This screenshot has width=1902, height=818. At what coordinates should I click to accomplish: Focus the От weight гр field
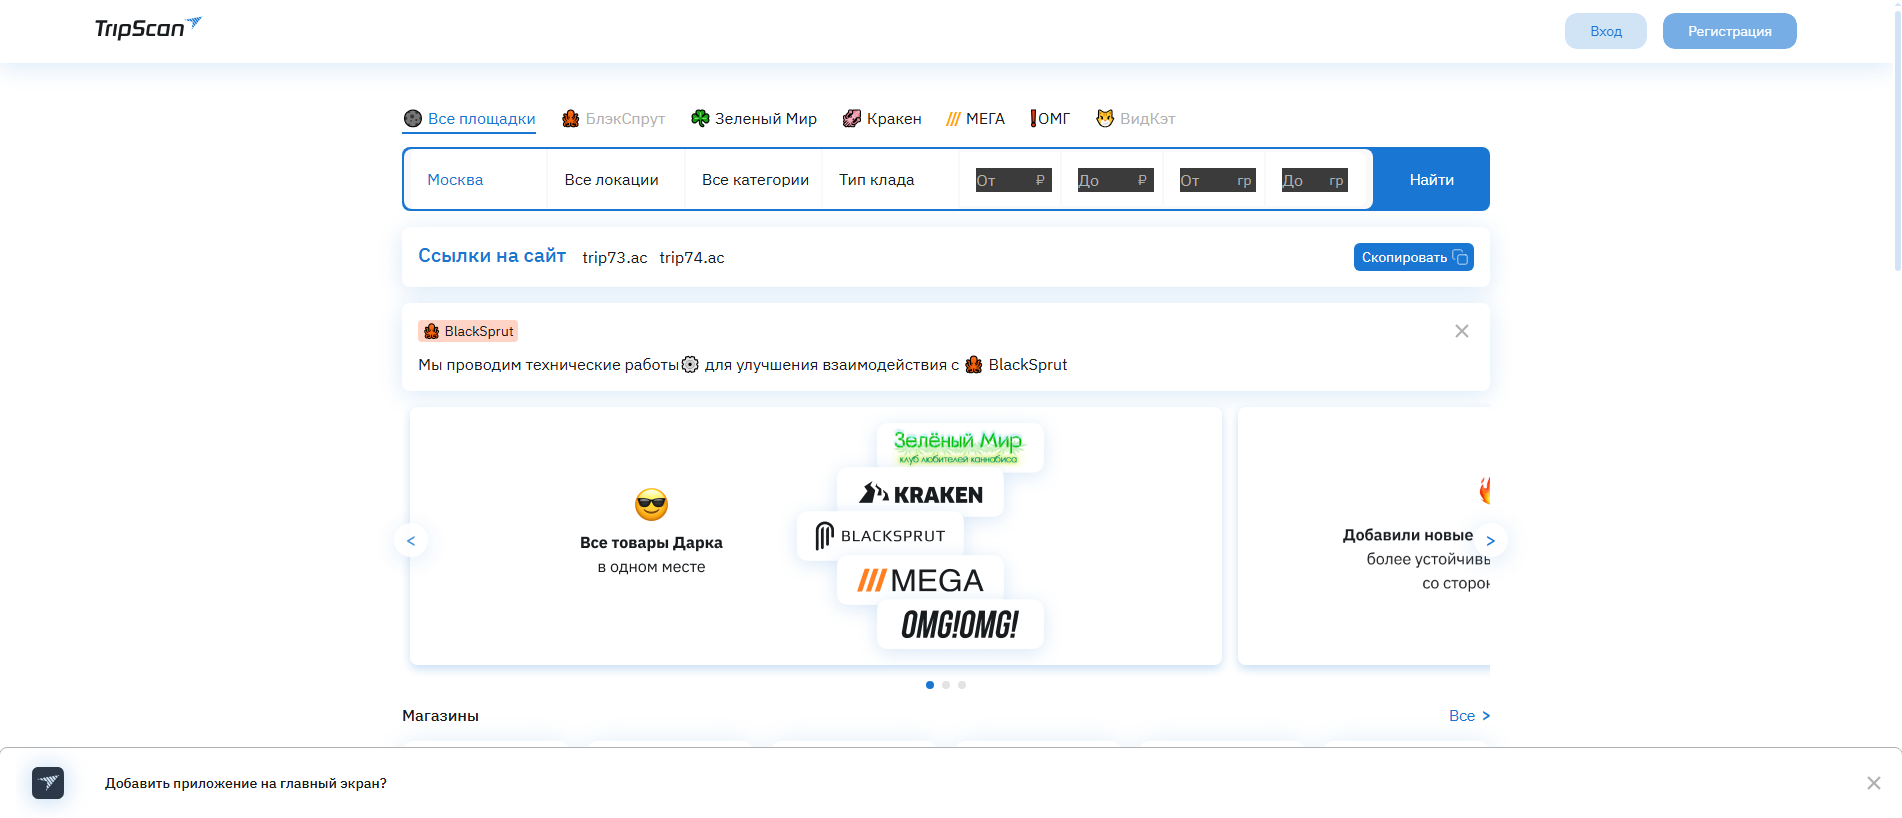tap(1217, 180)
